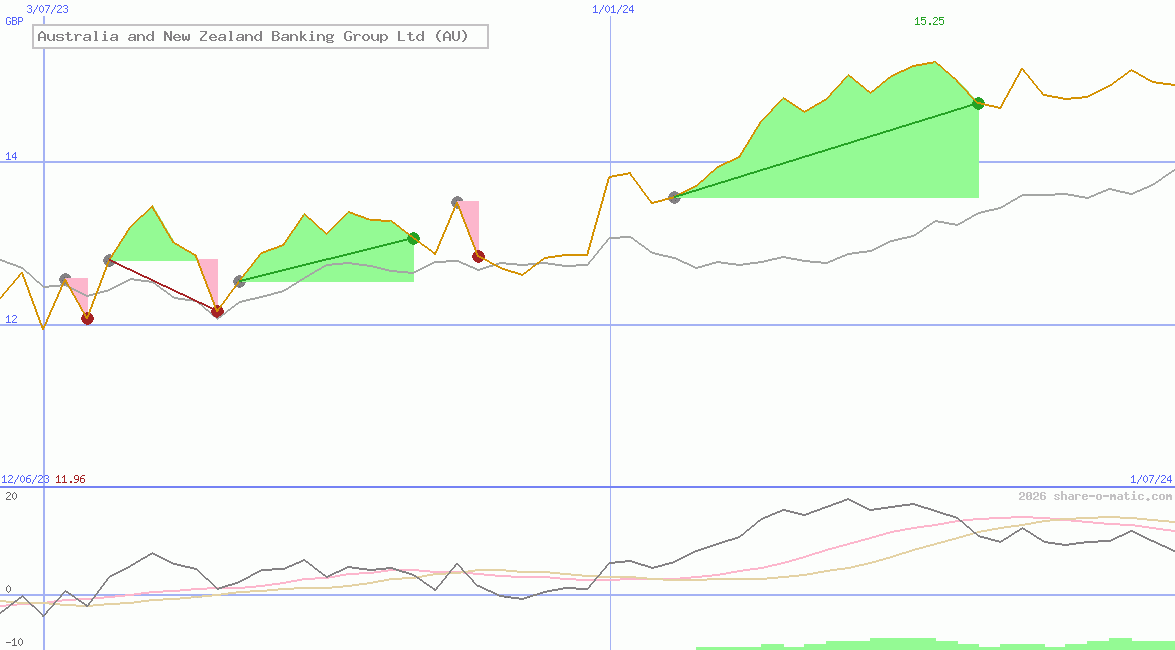Viewport: 1175px width, 650px height.
Task: Click red marker below the last pink region
Action: (478, 256)
